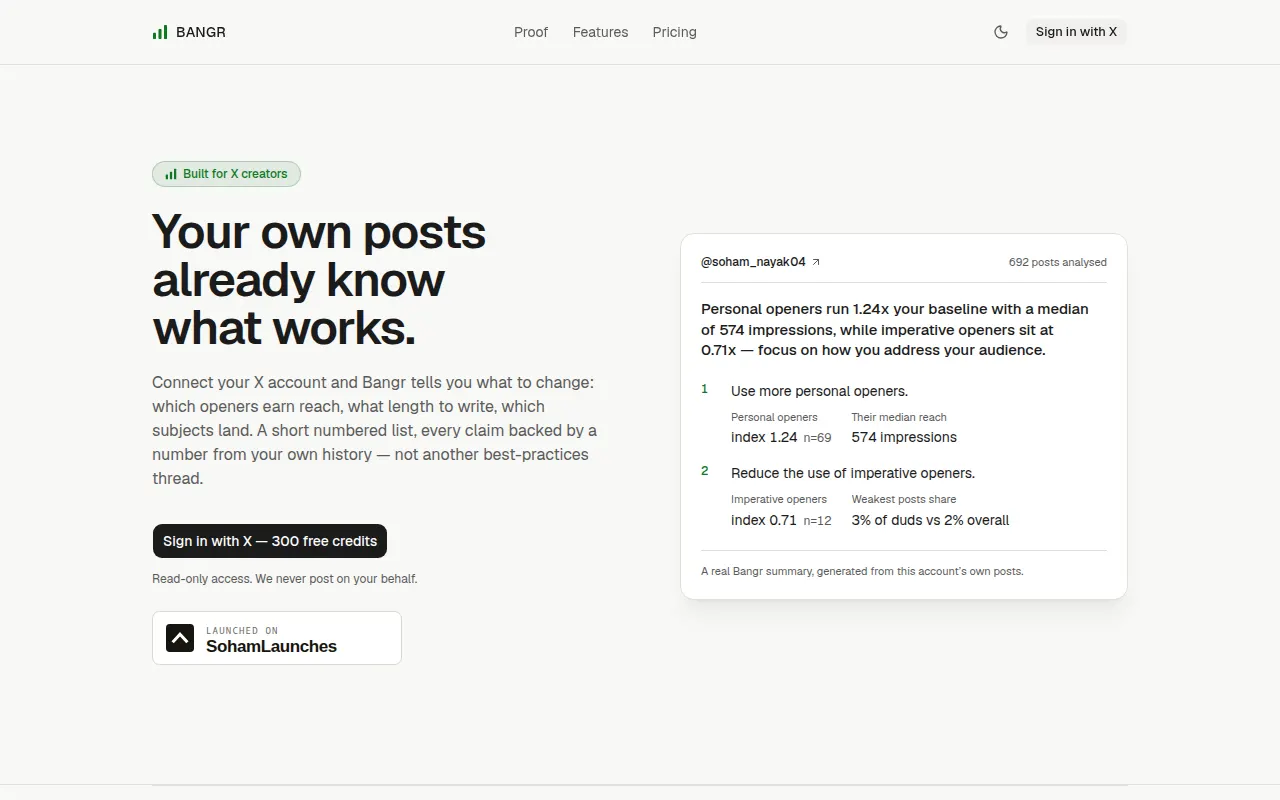Viewport: 1280px width, 800px height.
Task: Click the 'index 0.71' value
Action: point(764,520)
